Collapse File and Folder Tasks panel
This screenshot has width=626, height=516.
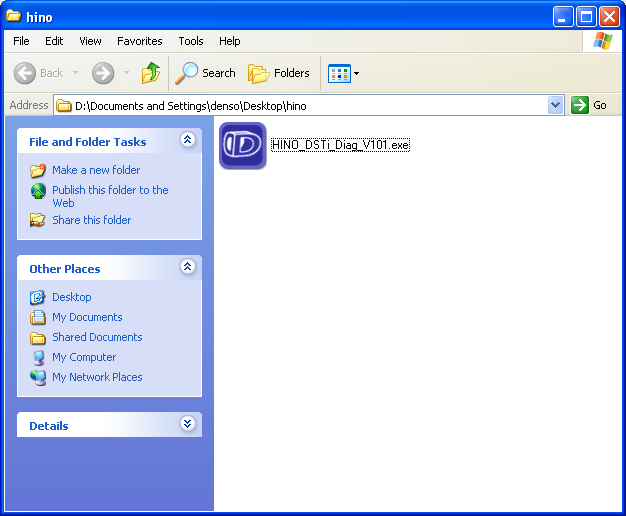(188, 139)
